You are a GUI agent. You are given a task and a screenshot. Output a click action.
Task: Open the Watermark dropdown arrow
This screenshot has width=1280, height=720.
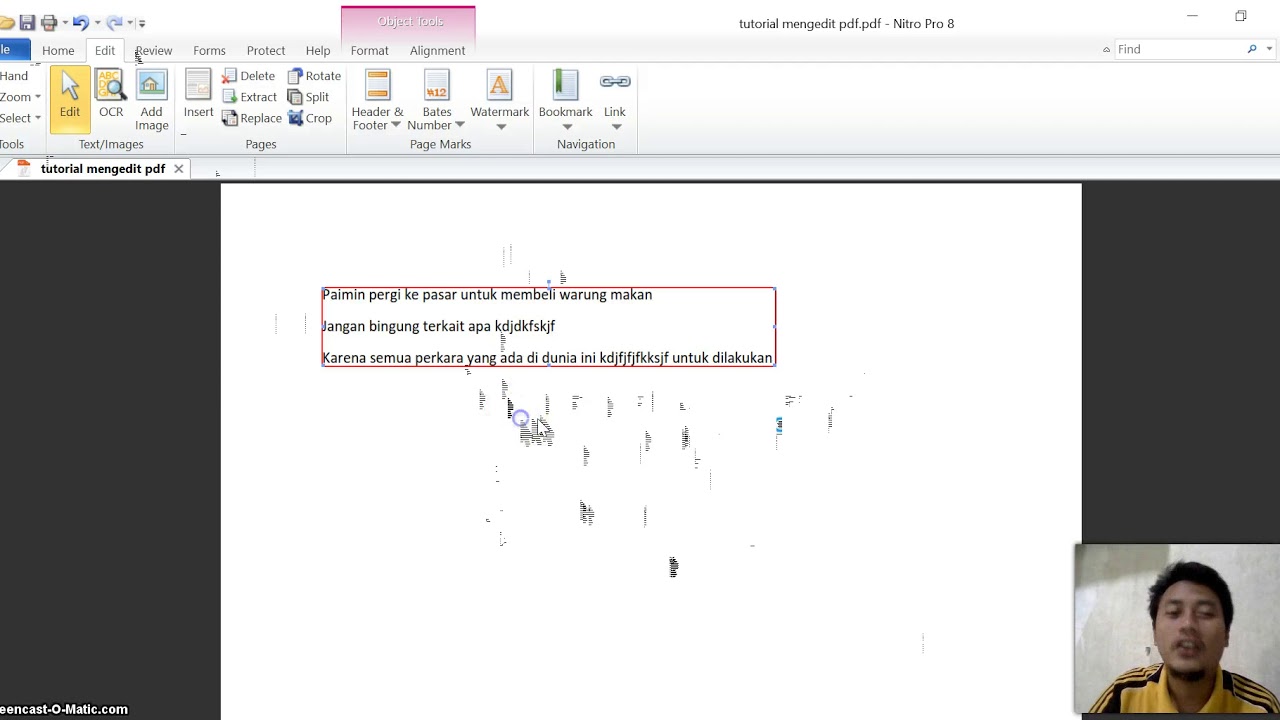pos(501,127)
